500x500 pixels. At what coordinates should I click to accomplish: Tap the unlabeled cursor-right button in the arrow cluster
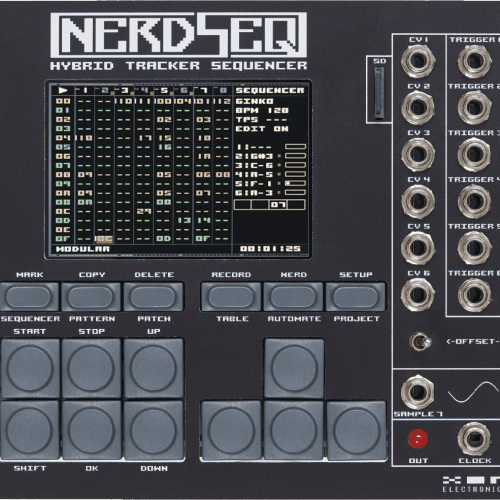pos(356,431)
